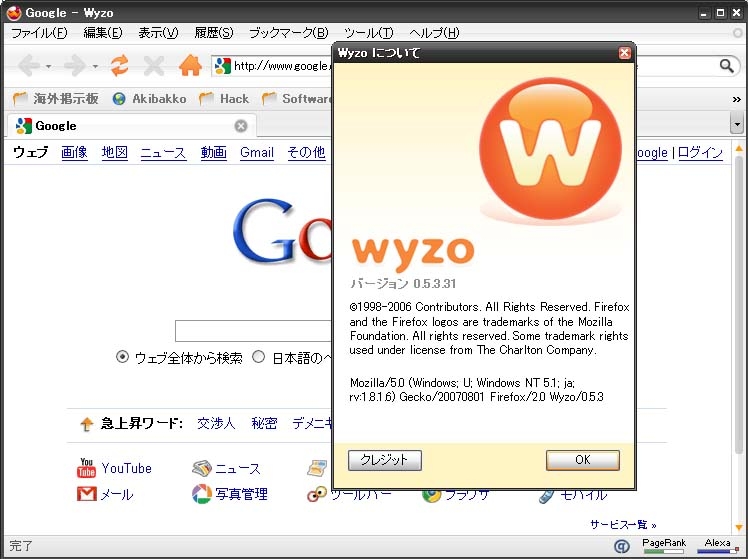Close the Wyzo について dialog
This screenshot has height=559, width=748.
[x=624, y=53]
